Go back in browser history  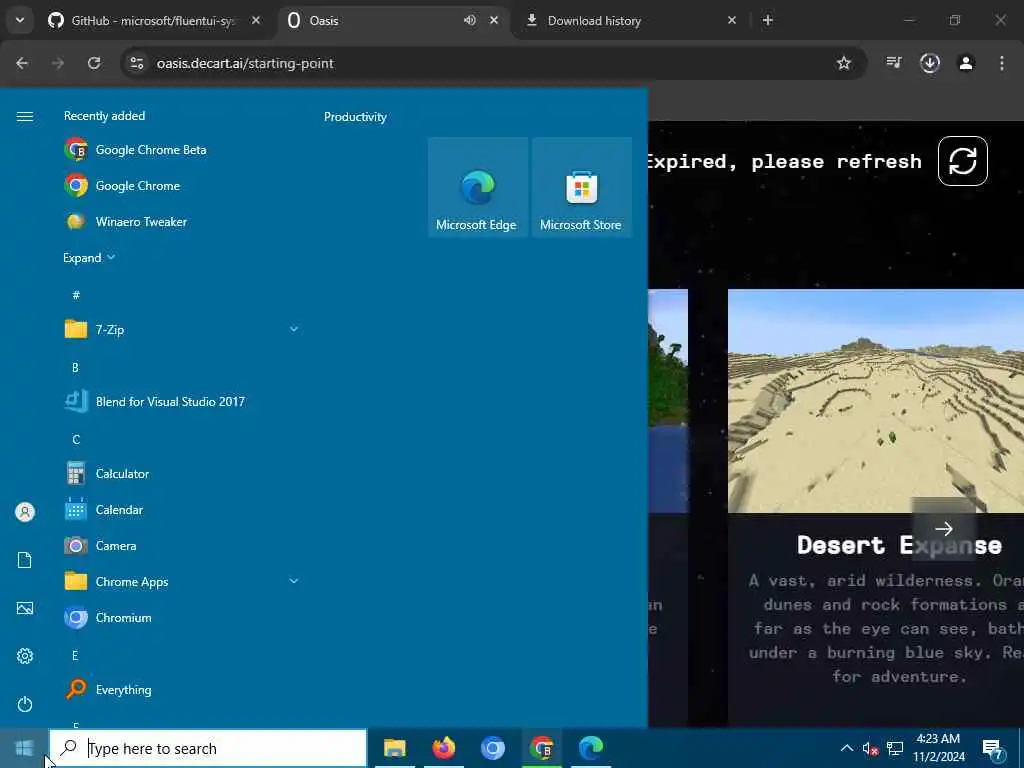click(22, 63)
